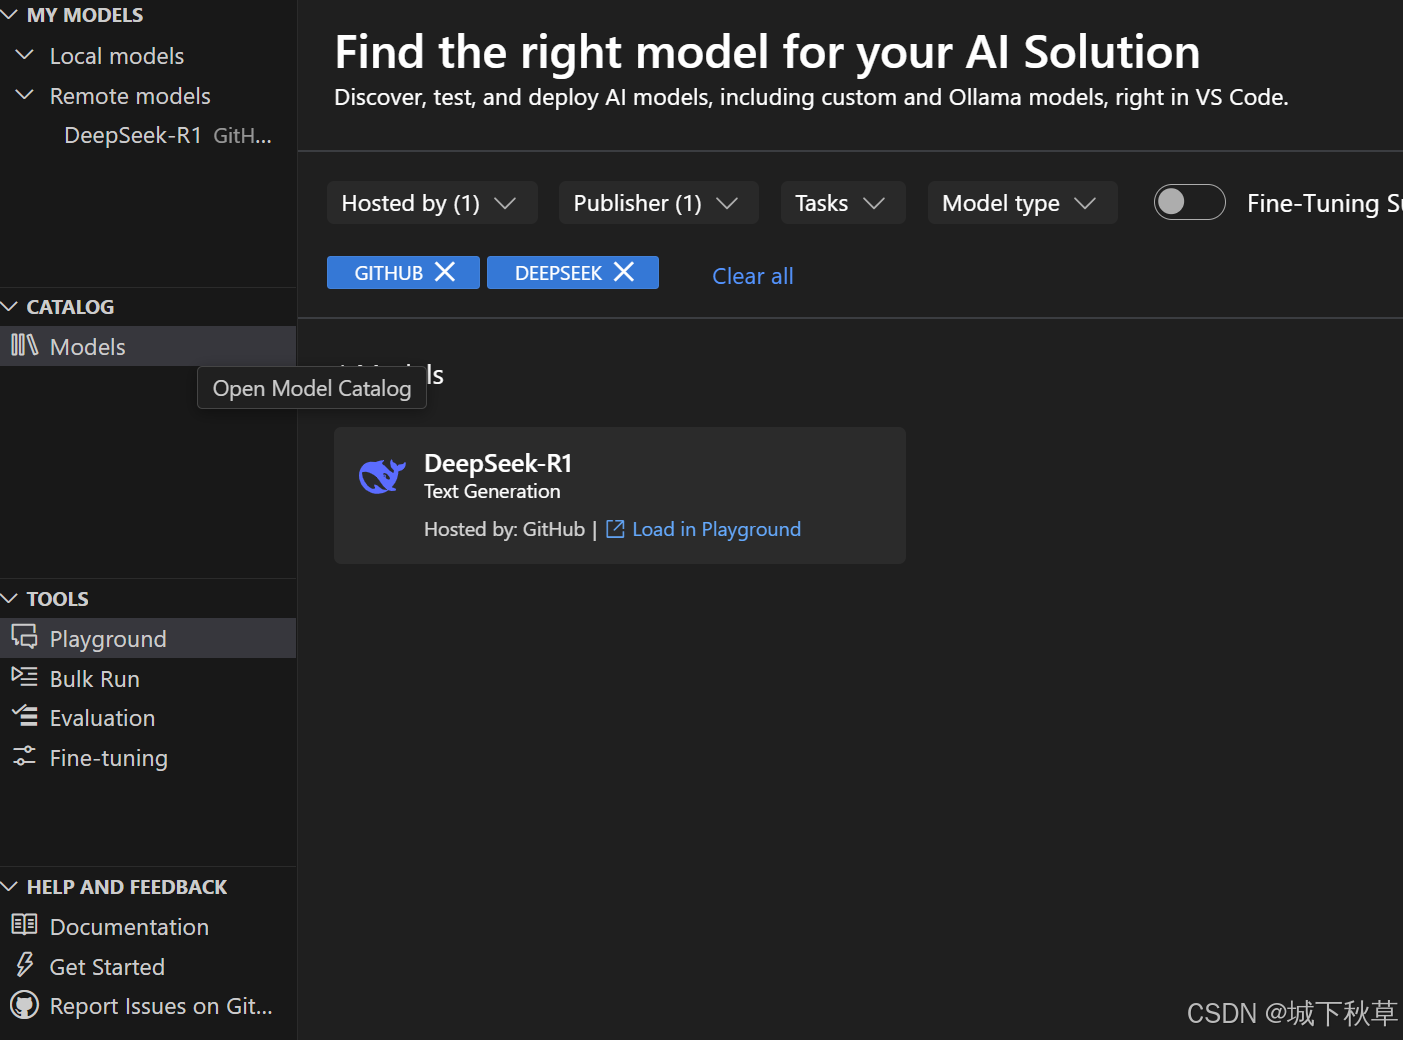
Task: Click the Evaluation checklist icon
Action: pyautogui.click(x=24, y=716)
